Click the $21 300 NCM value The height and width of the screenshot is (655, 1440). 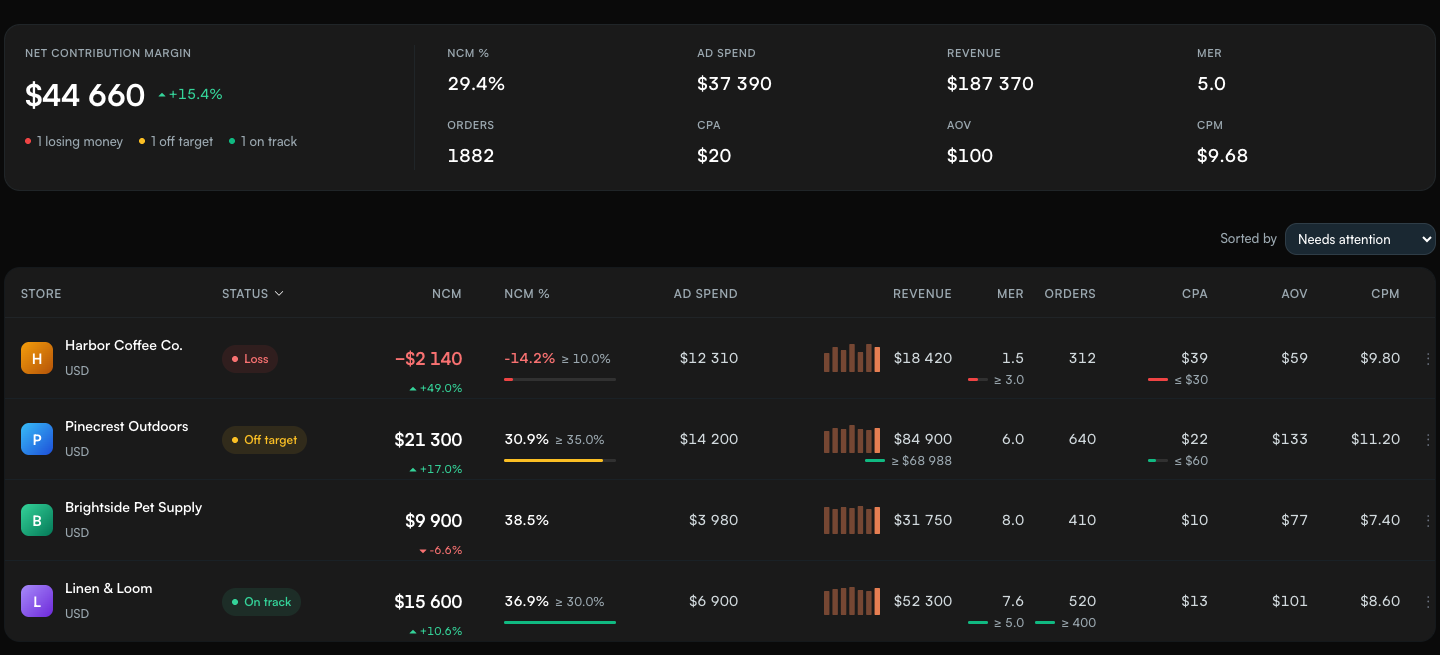(428, 440)
